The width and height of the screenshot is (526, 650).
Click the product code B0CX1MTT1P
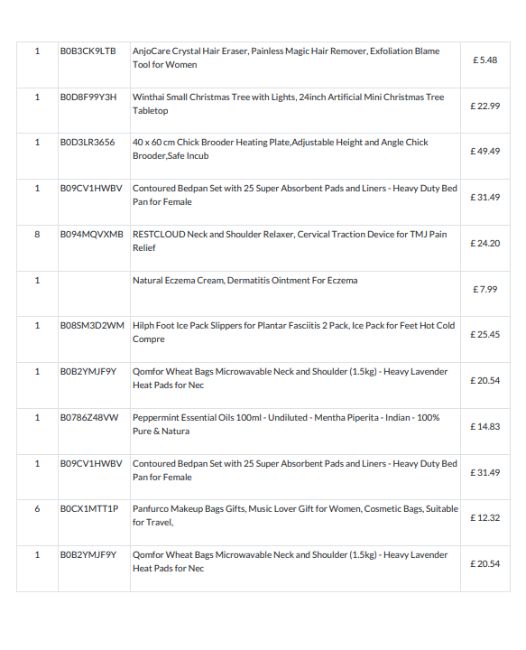[89, 509]
